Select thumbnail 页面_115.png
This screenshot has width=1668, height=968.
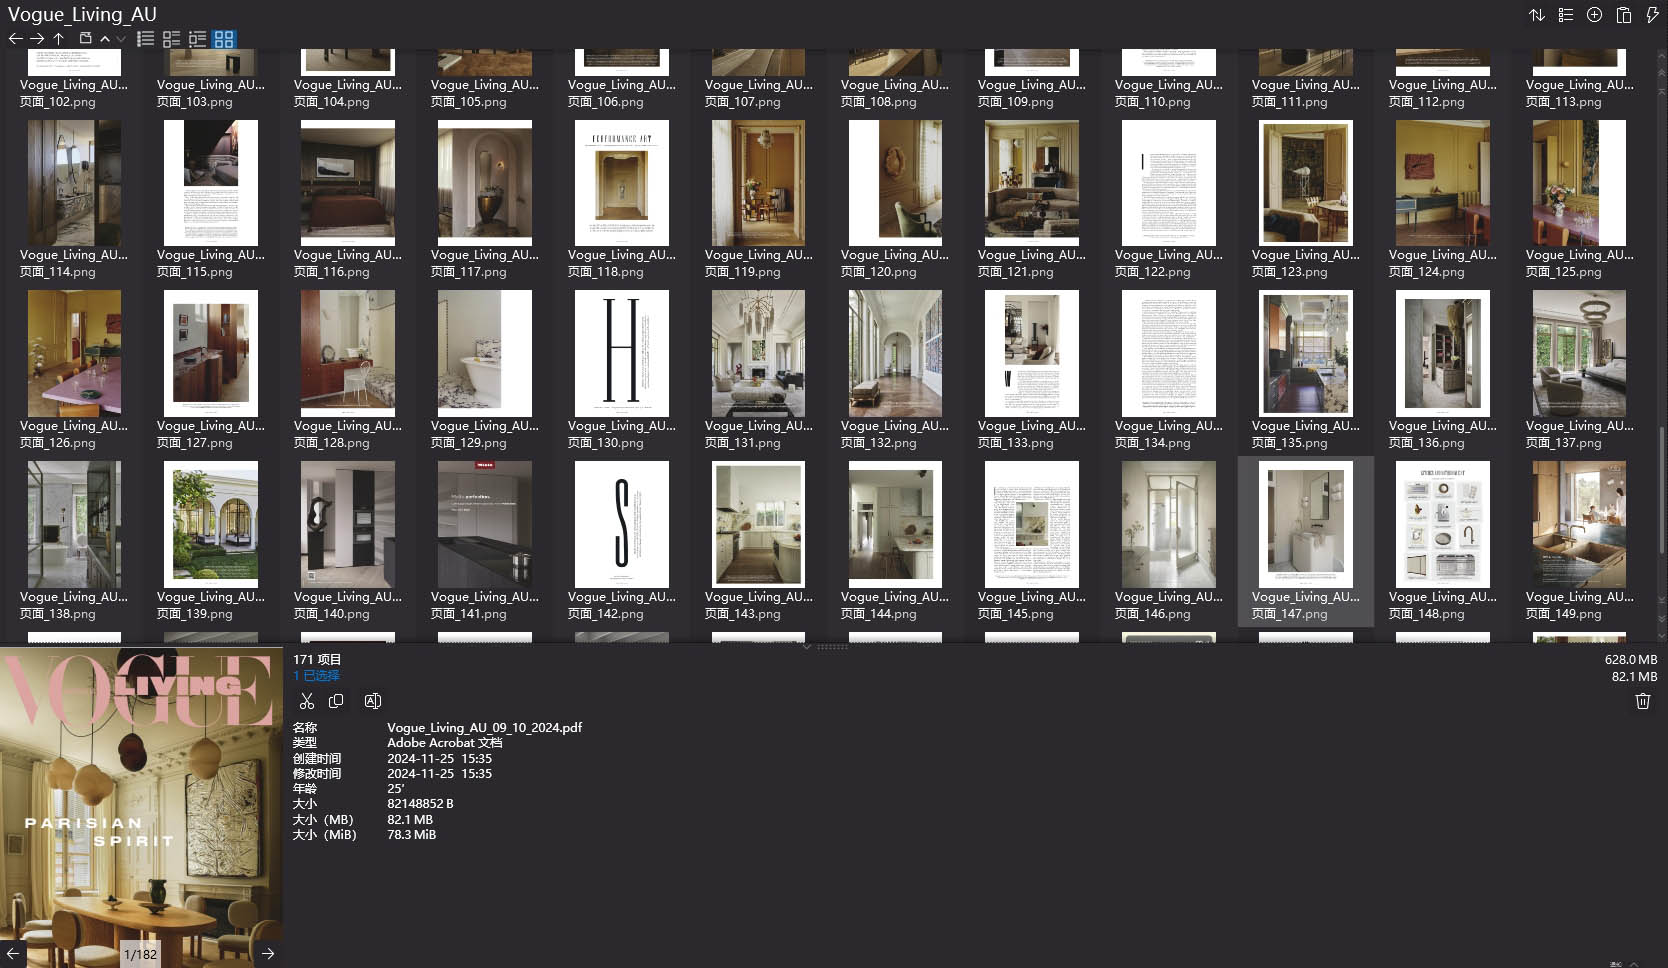click(211, 183)
